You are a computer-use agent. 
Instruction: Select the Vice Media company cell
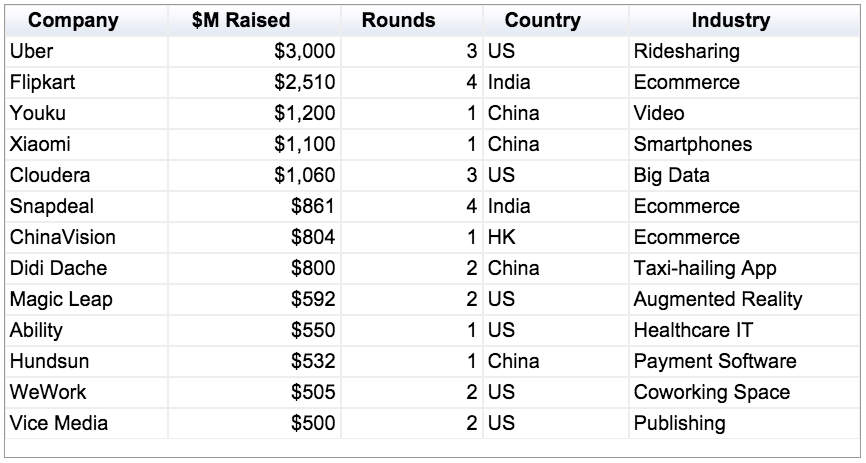point(87,423)
